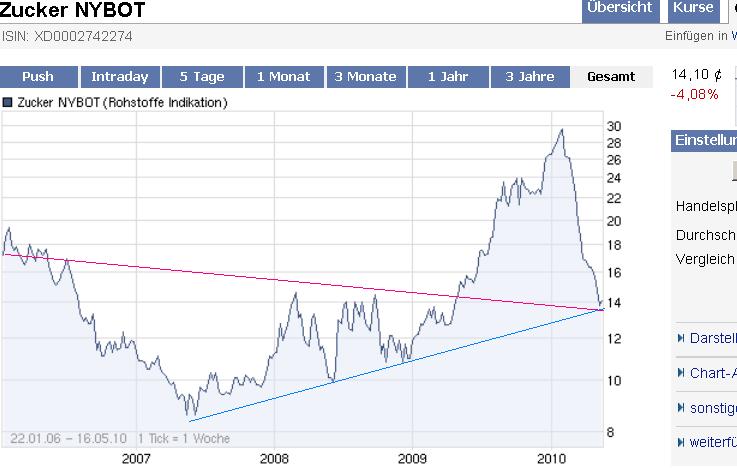This screenshot has width=737, height=468.
Task: Select the Intraday time range tab
Action: [120, 77]
